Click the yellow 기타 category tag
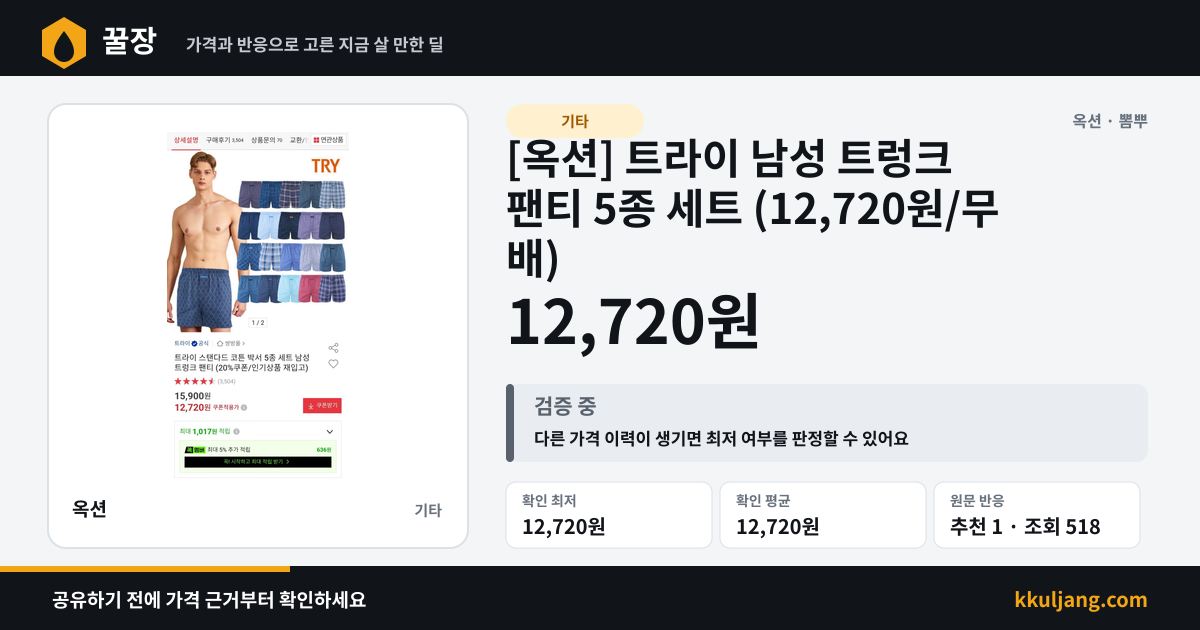This screenshot has height=630, width=1200. [574, 121]
